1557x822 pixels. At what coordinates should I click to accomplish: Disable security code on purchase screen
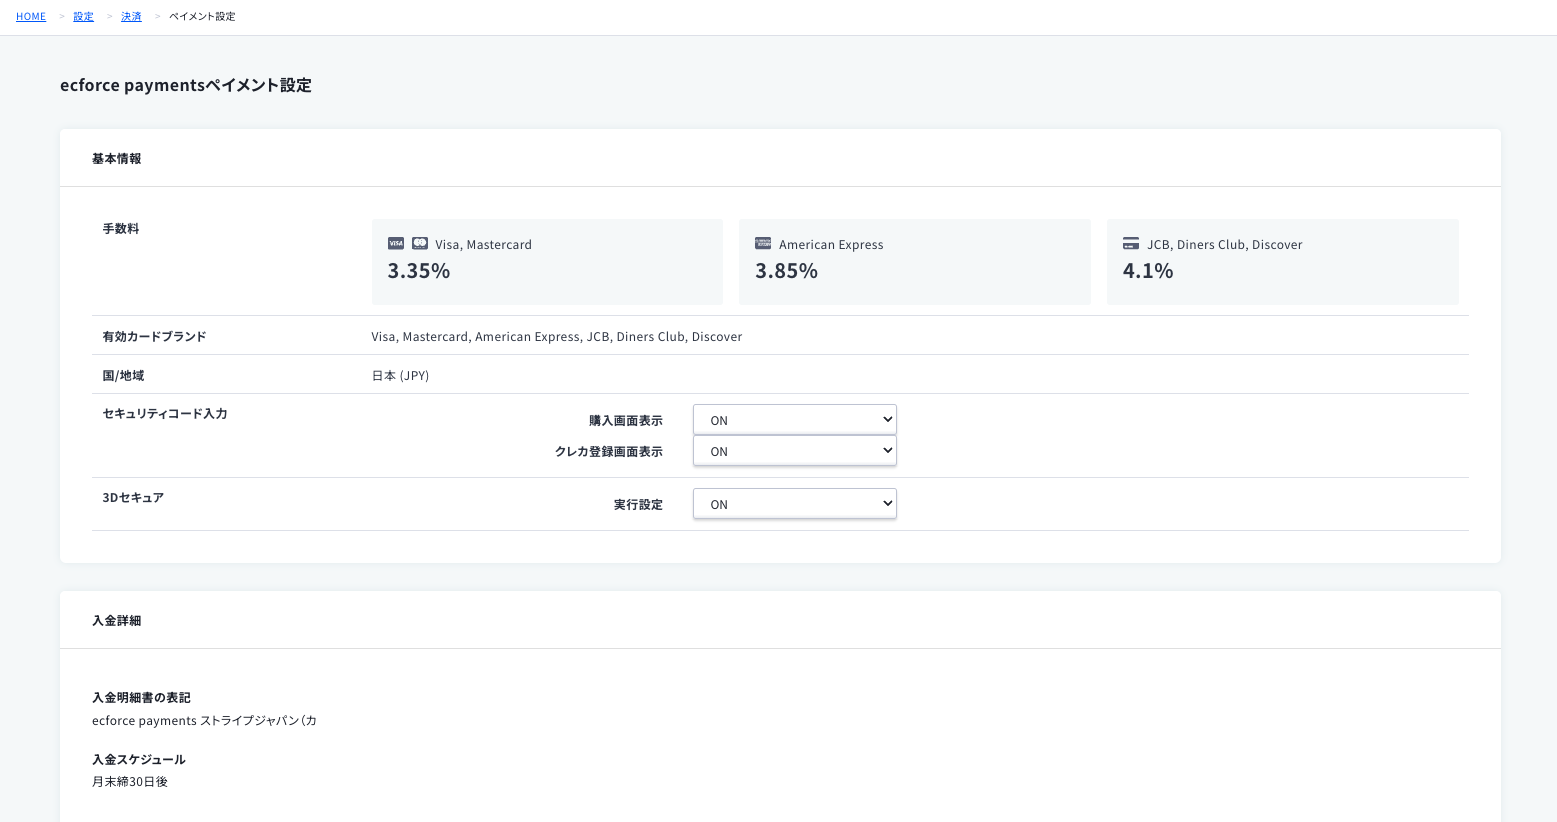point(795,419)
